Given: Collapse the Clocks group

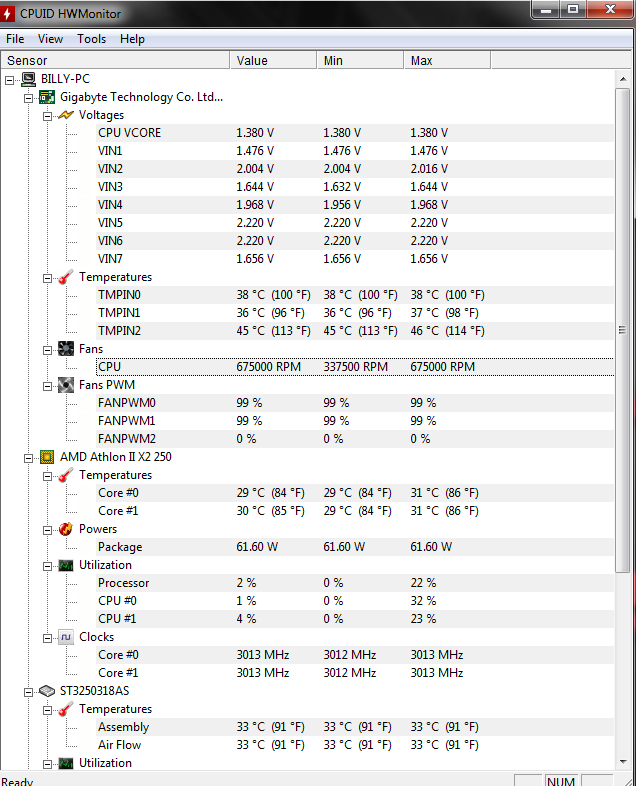Looking at the screenshot, I should pos(47,638).
